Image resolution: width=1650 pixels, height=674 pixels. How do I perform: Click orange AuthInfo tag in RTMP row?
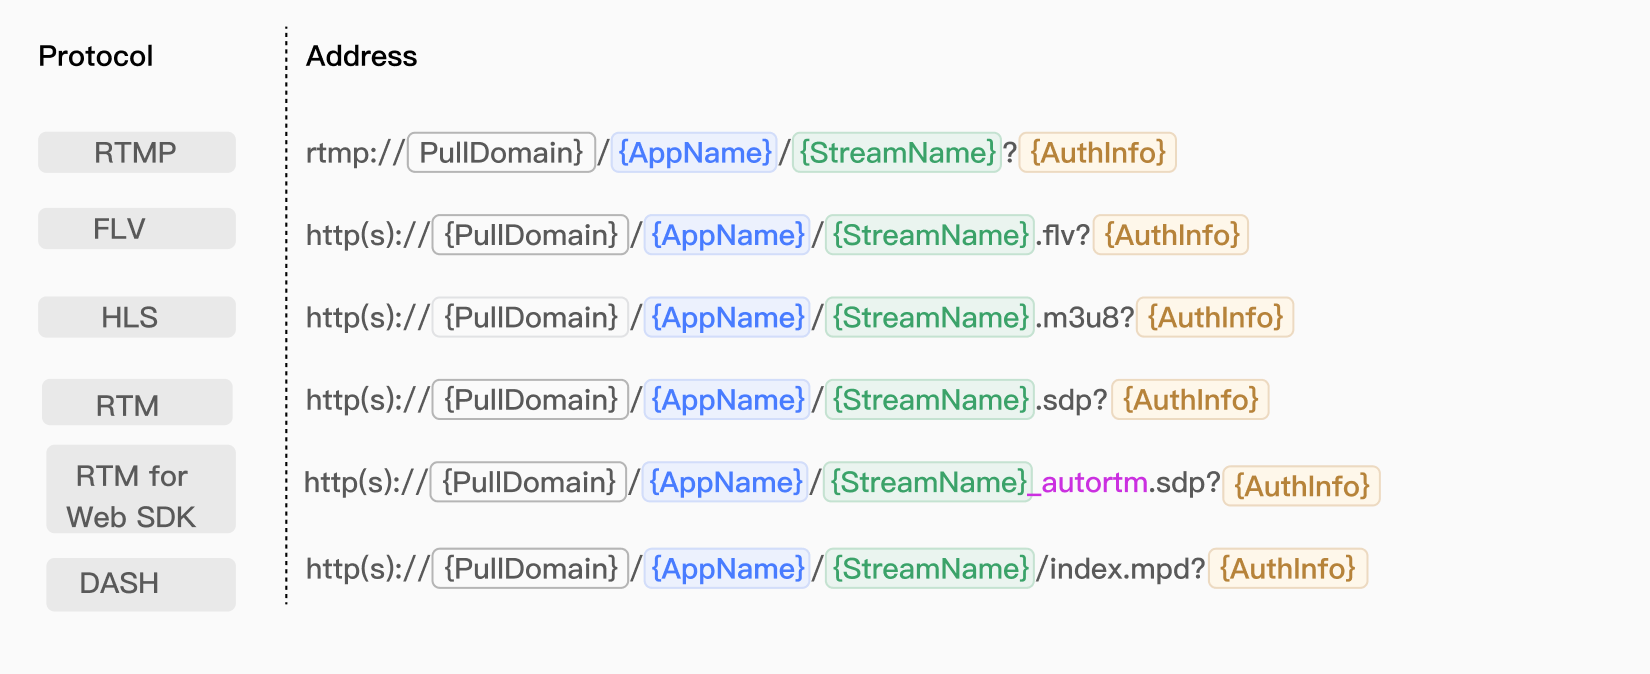pyautogui.click(x=1097, y=152)
